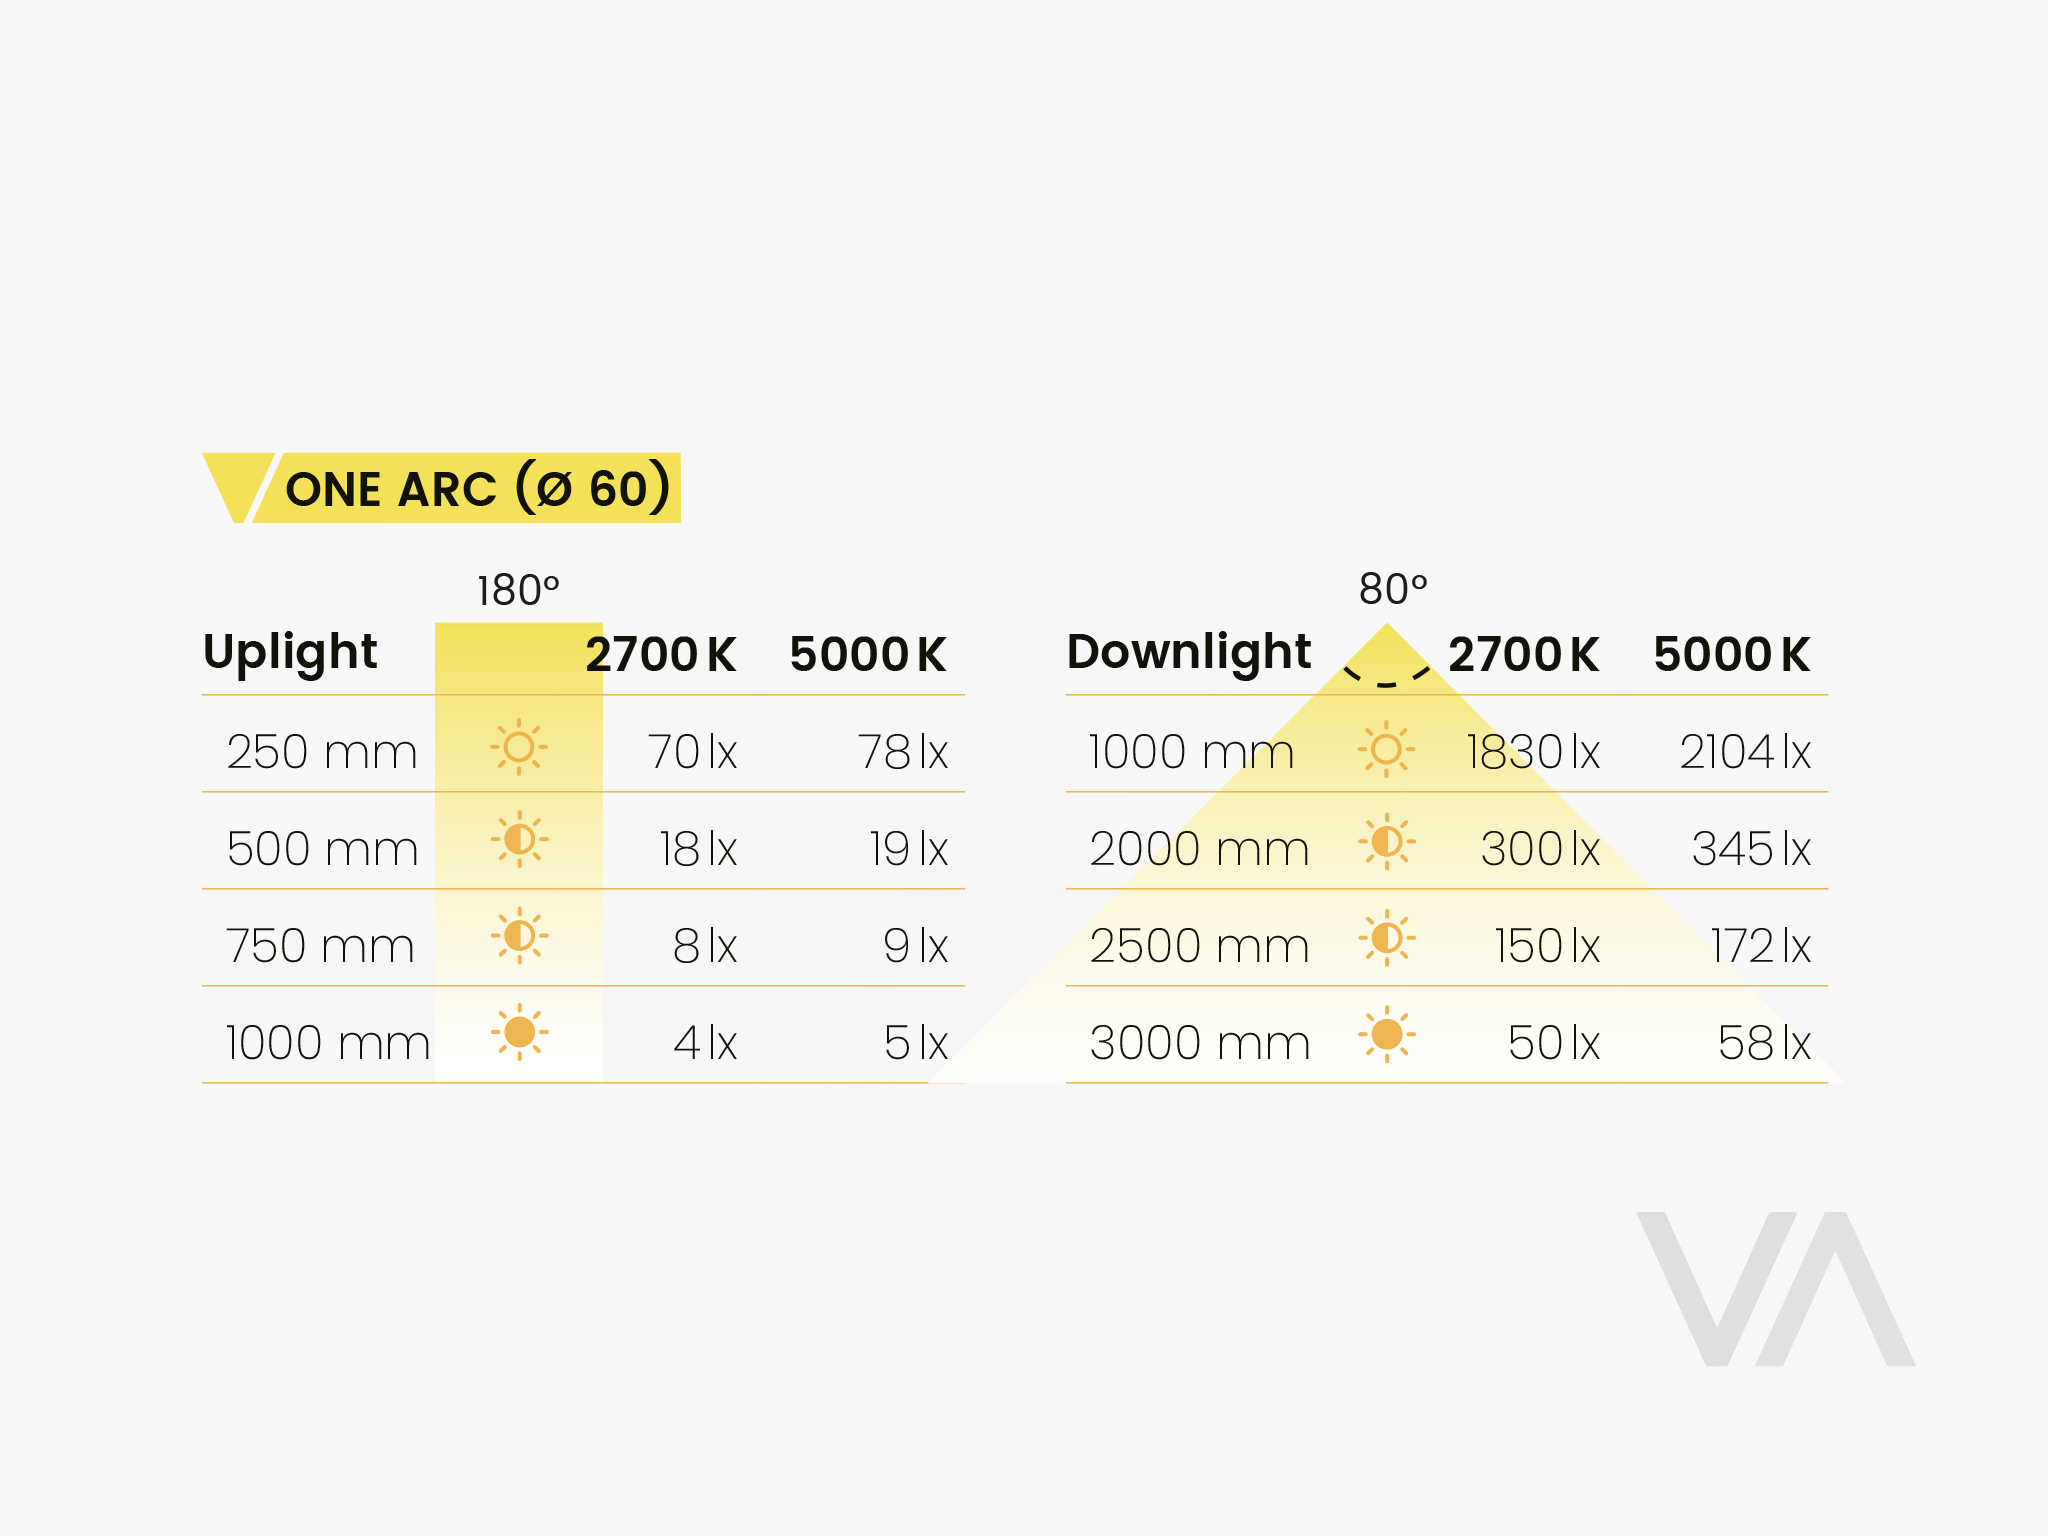This screenshot has width=2048, height=1536.
Task: Click the sun icon beside 2500 mm
Action: click(x=1386, y=938)
